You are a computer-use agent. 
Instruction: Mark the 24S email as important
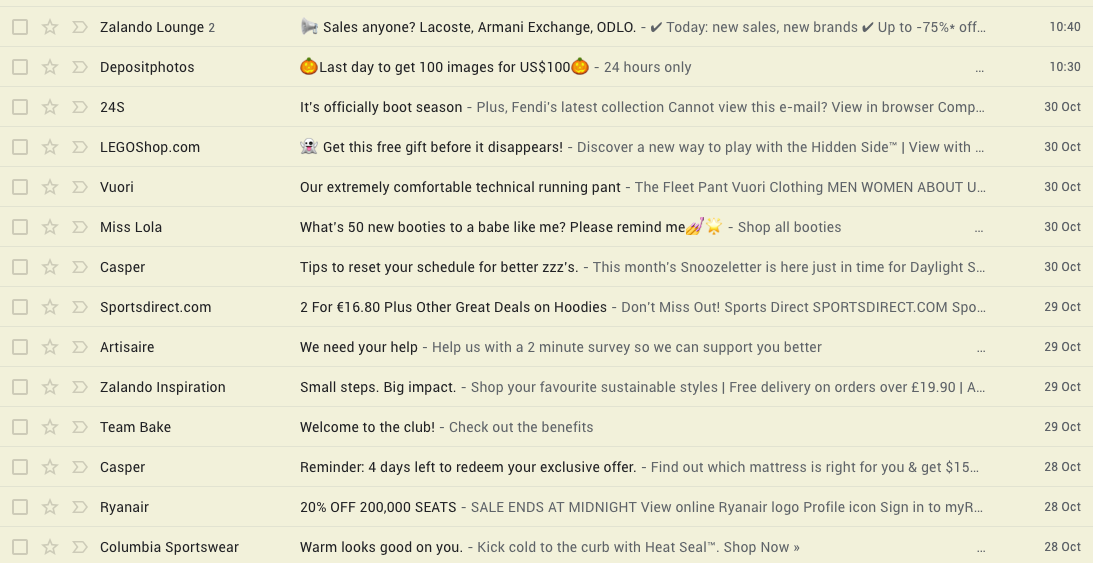click(x=79, y=107)
